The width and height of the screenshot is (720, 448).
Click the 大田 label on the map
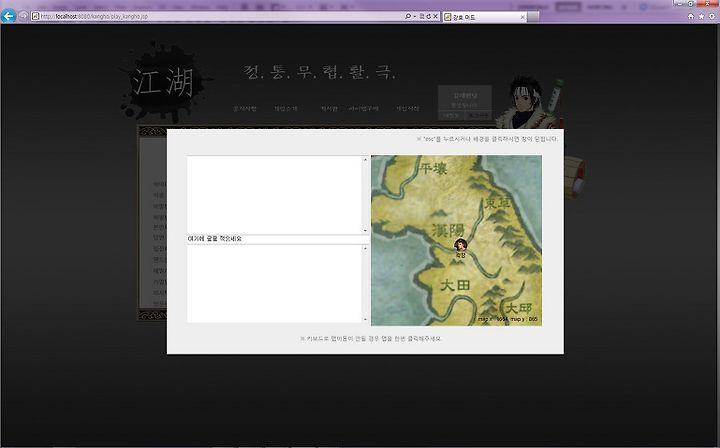[x=455, y=286]
